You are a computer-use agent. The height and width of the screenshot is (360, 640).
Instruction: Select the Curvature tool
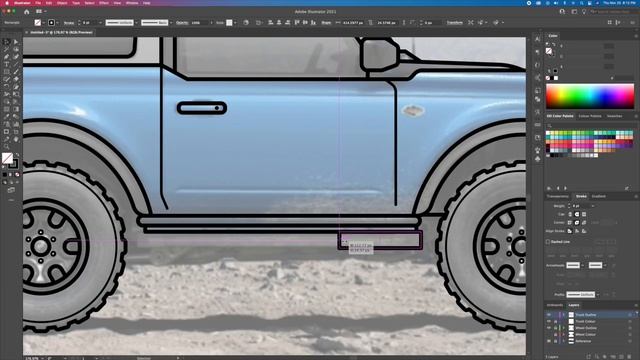click(16, 56)
